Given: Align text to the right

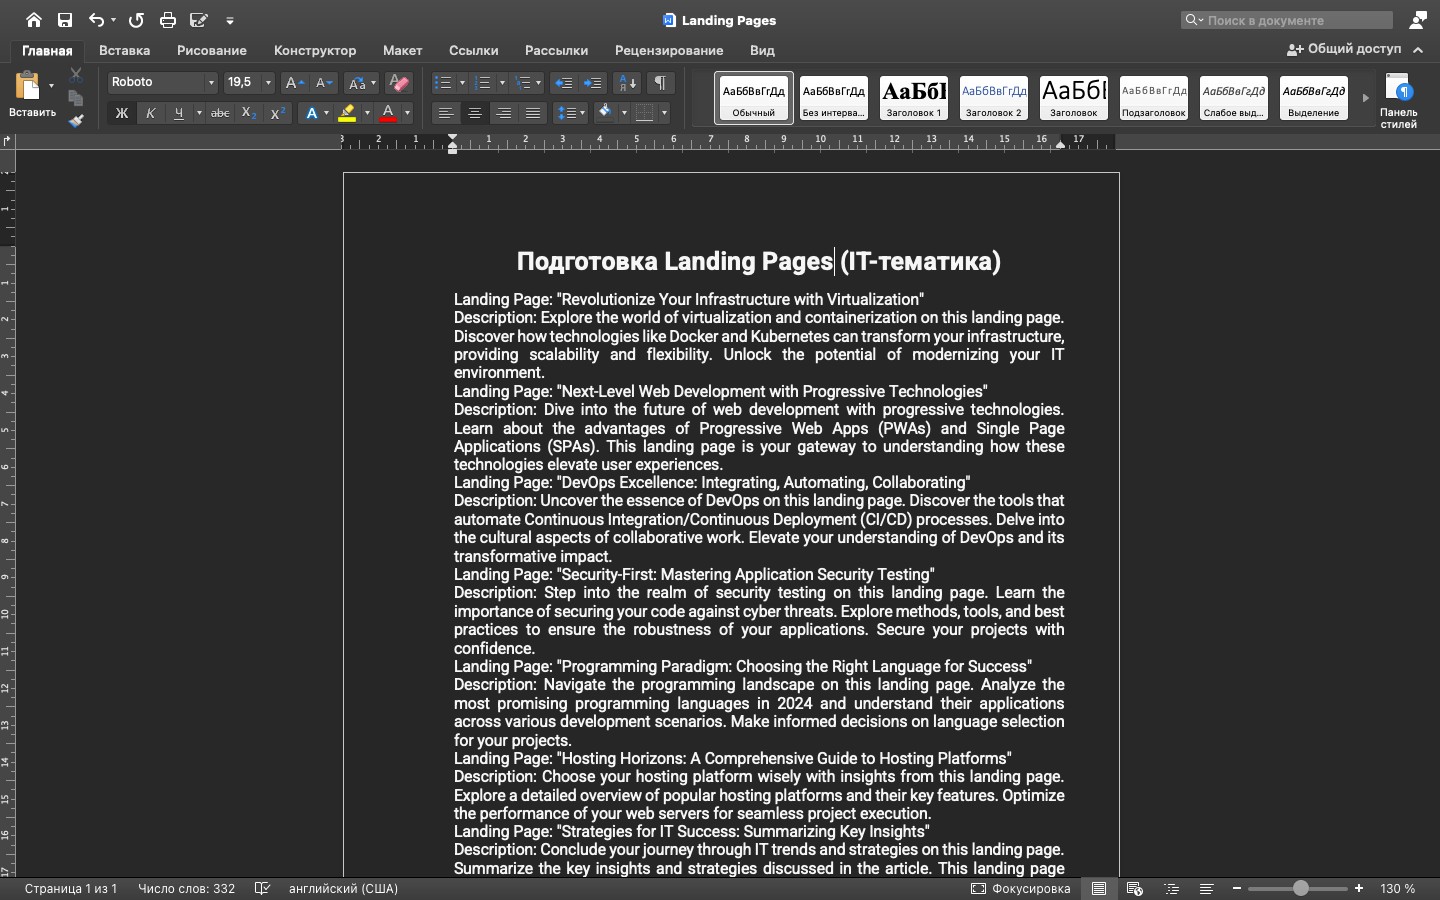Looking at the screenshot, I should click(504, 113).
